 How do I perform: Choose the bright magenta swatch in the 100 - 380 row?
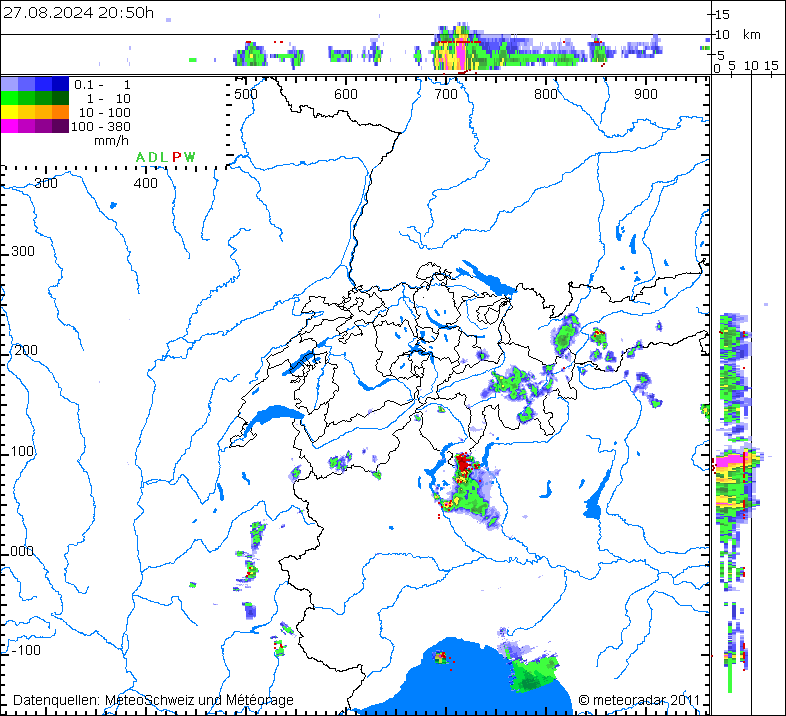point(9,126)
